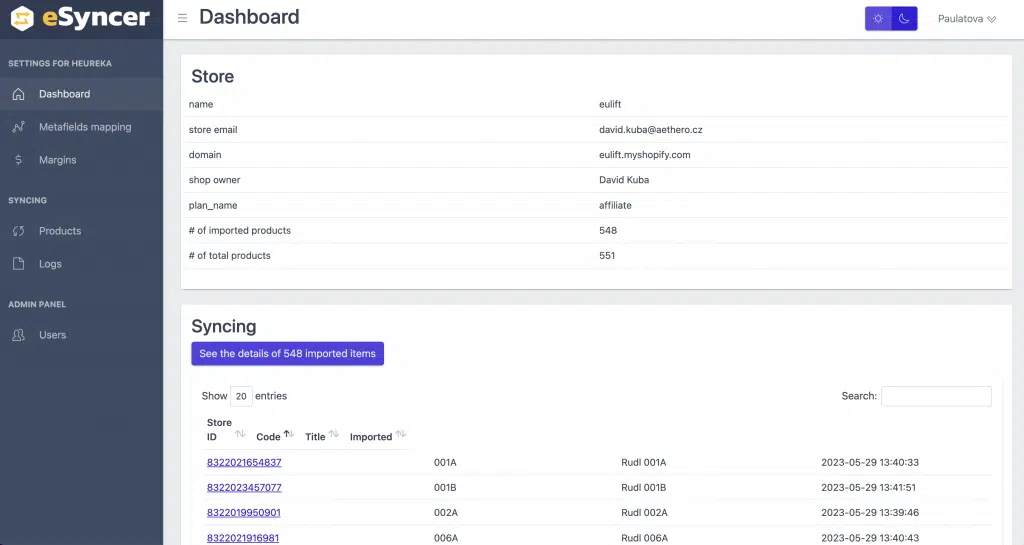
Task: Click the Logs document icon
Action: click(18, 264)
